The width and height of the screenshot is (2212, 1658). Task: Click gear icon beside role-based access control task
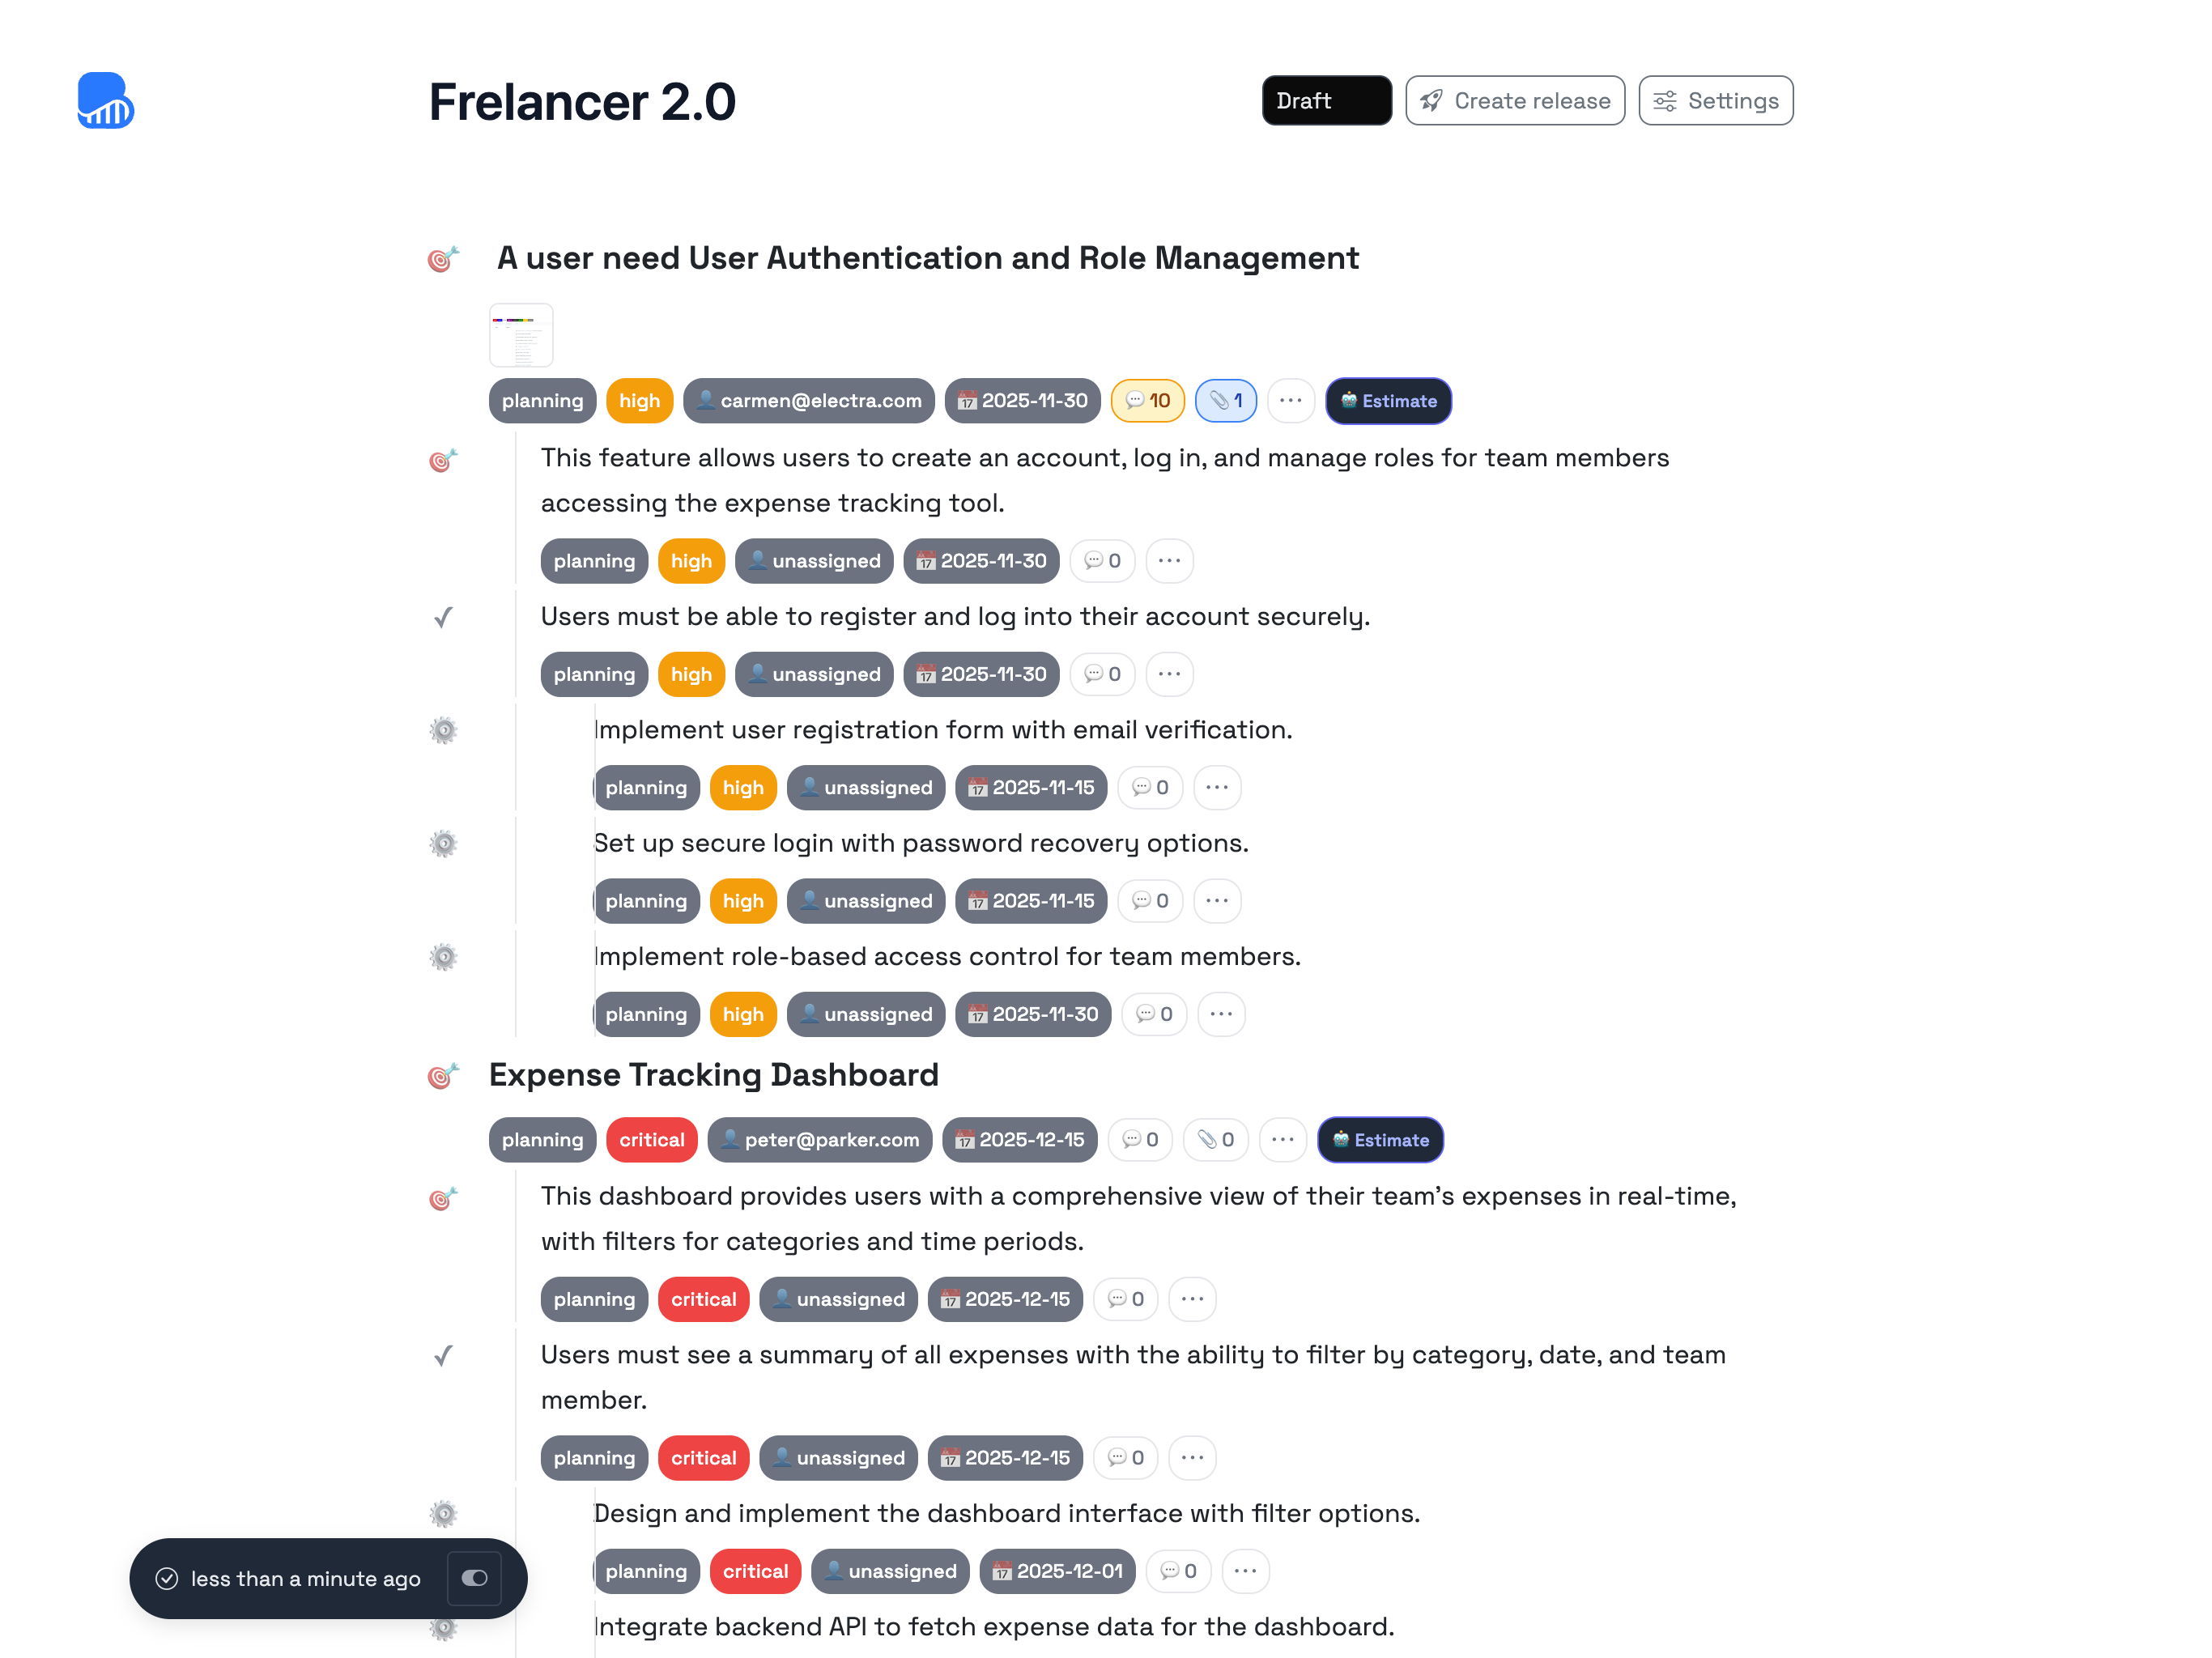click(x=443, y=957)
